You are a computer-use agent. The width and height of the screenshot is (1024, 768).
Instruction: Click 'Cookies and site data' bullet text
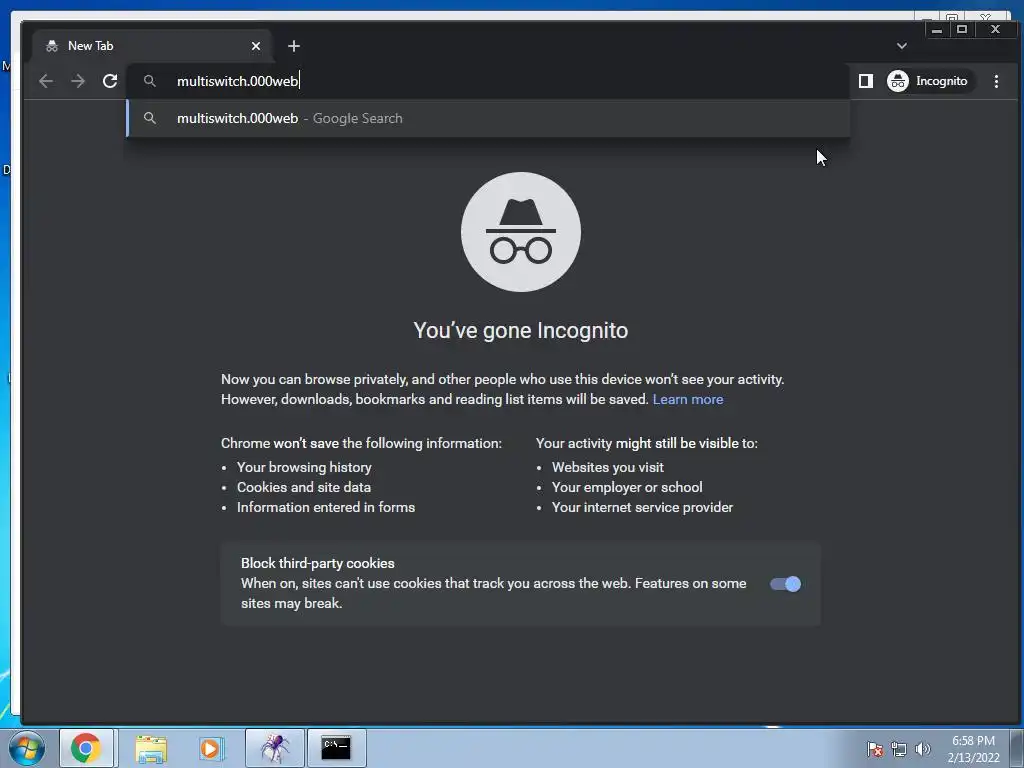[x=304, y=487]
